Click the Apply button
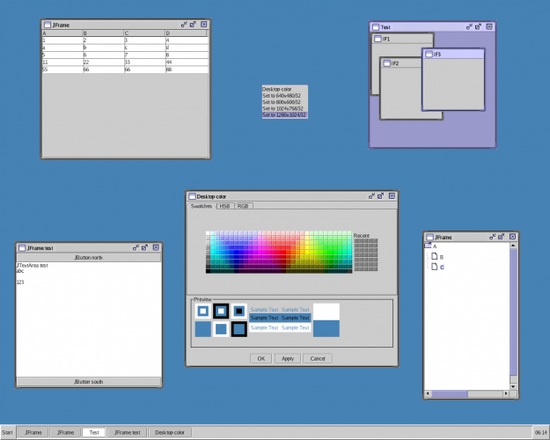 coord(288,359)
